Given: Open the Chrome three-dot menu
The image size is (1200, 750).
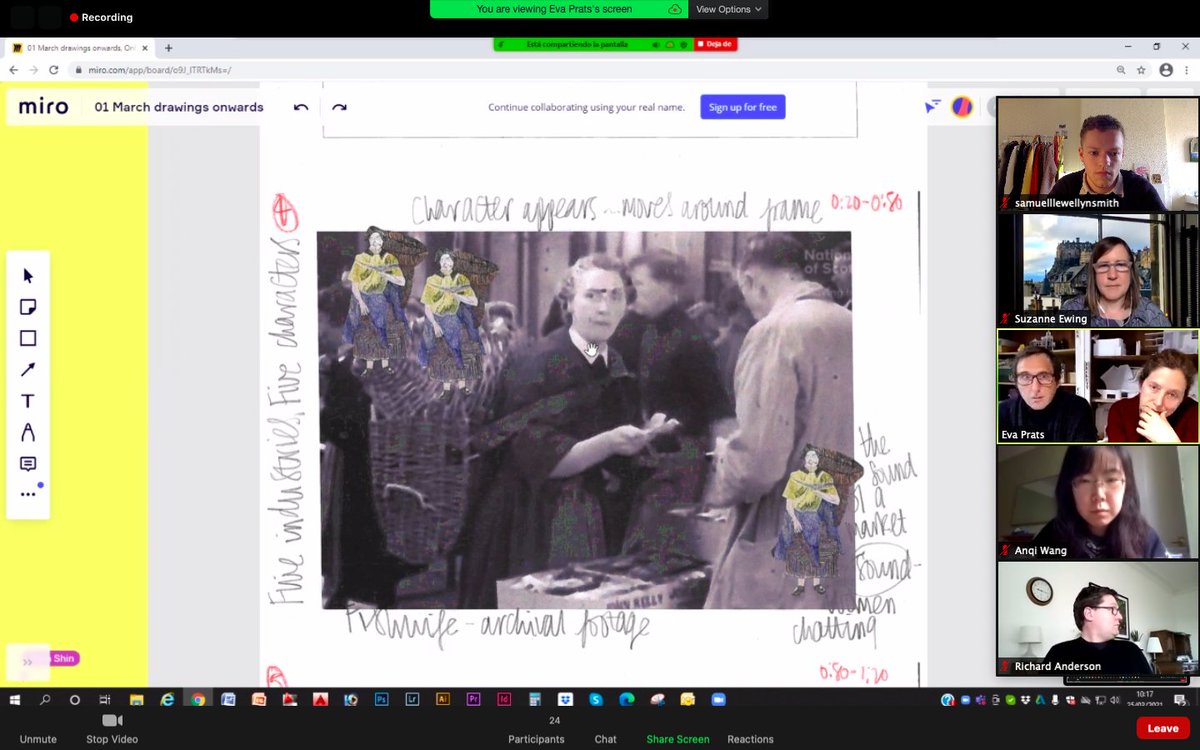Looking at the screenshot, I should point(1187,70).
